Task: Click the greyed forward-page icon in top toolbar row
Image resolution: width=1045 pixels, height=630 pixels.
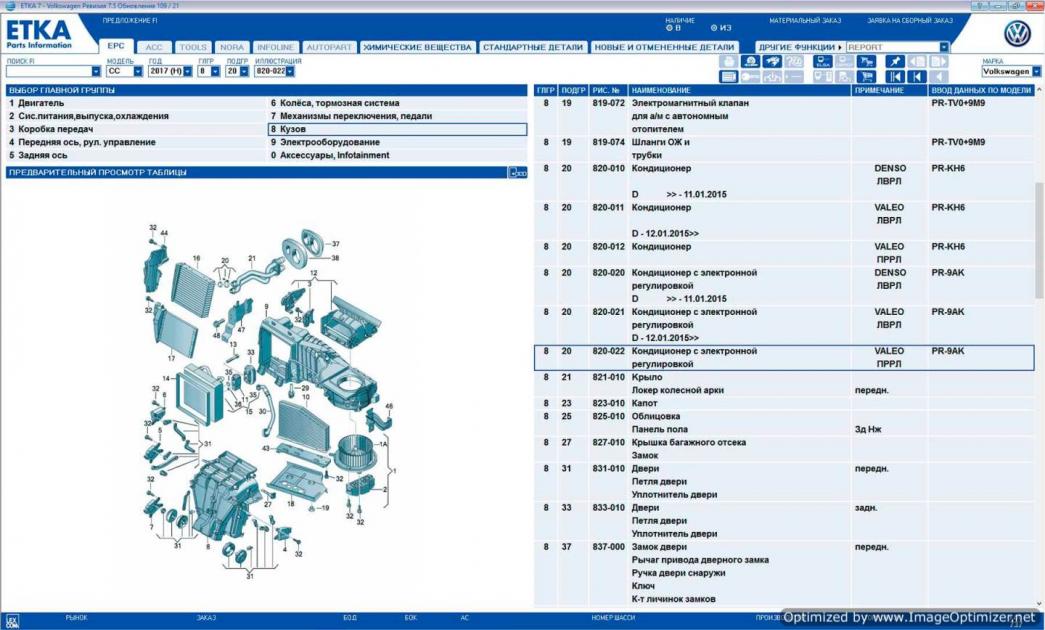Action: coord(938,61)
